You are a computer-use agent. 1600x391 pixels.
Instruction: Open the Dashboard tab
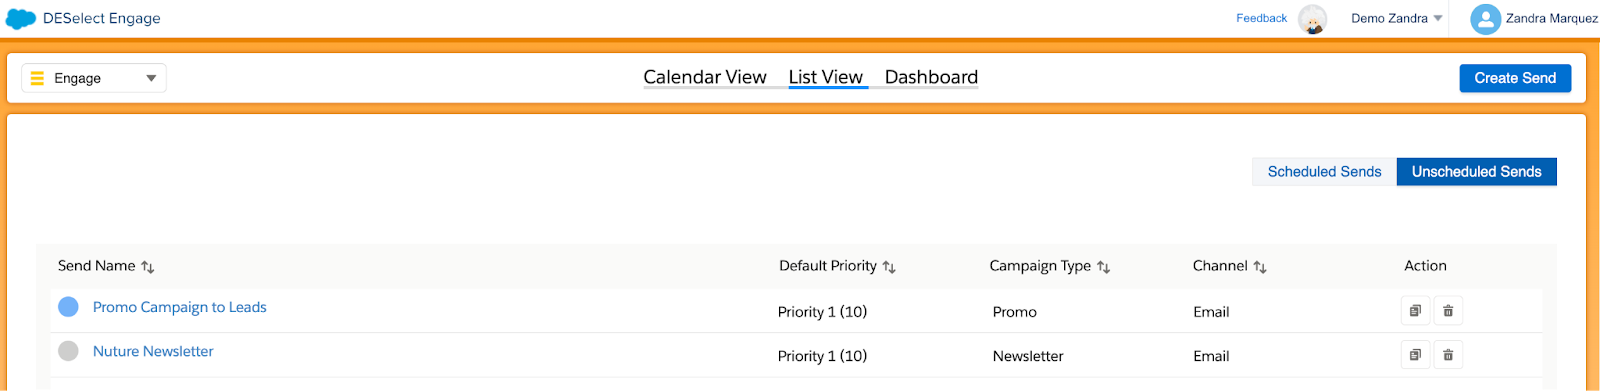(x=931, y=77)
